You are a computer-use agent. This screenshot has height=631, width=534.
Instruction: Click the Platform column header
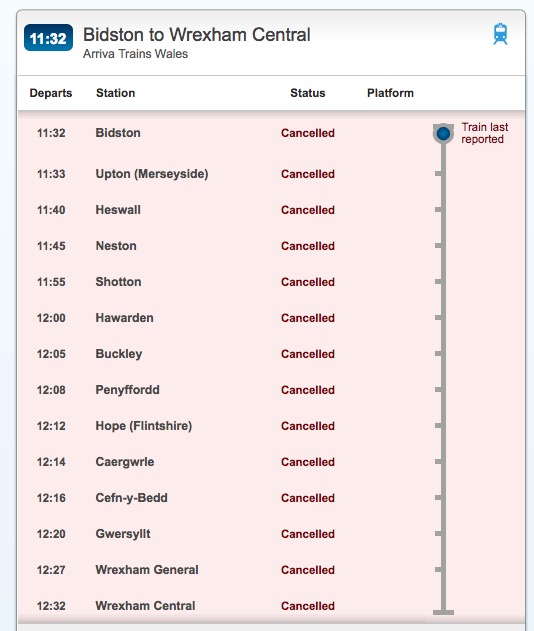390,93
